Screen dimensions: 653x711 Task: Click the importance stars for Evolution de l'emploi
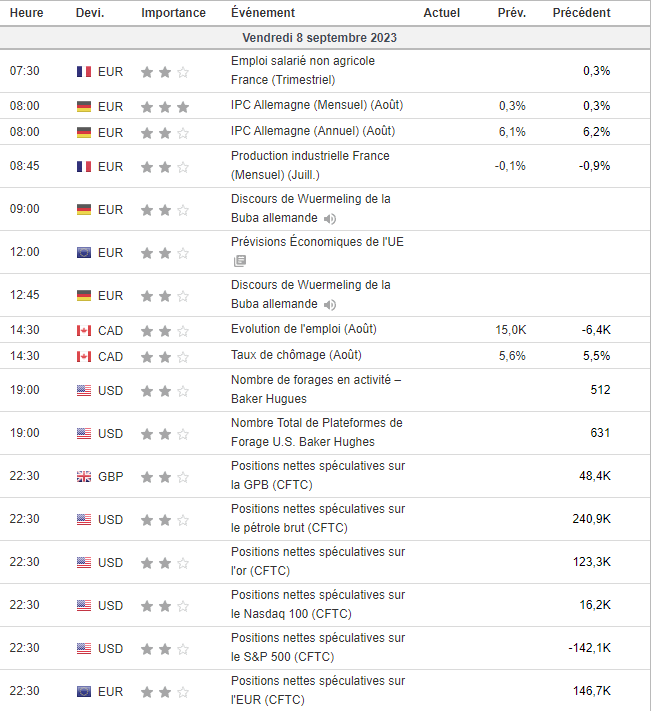[x=165, y=330]
